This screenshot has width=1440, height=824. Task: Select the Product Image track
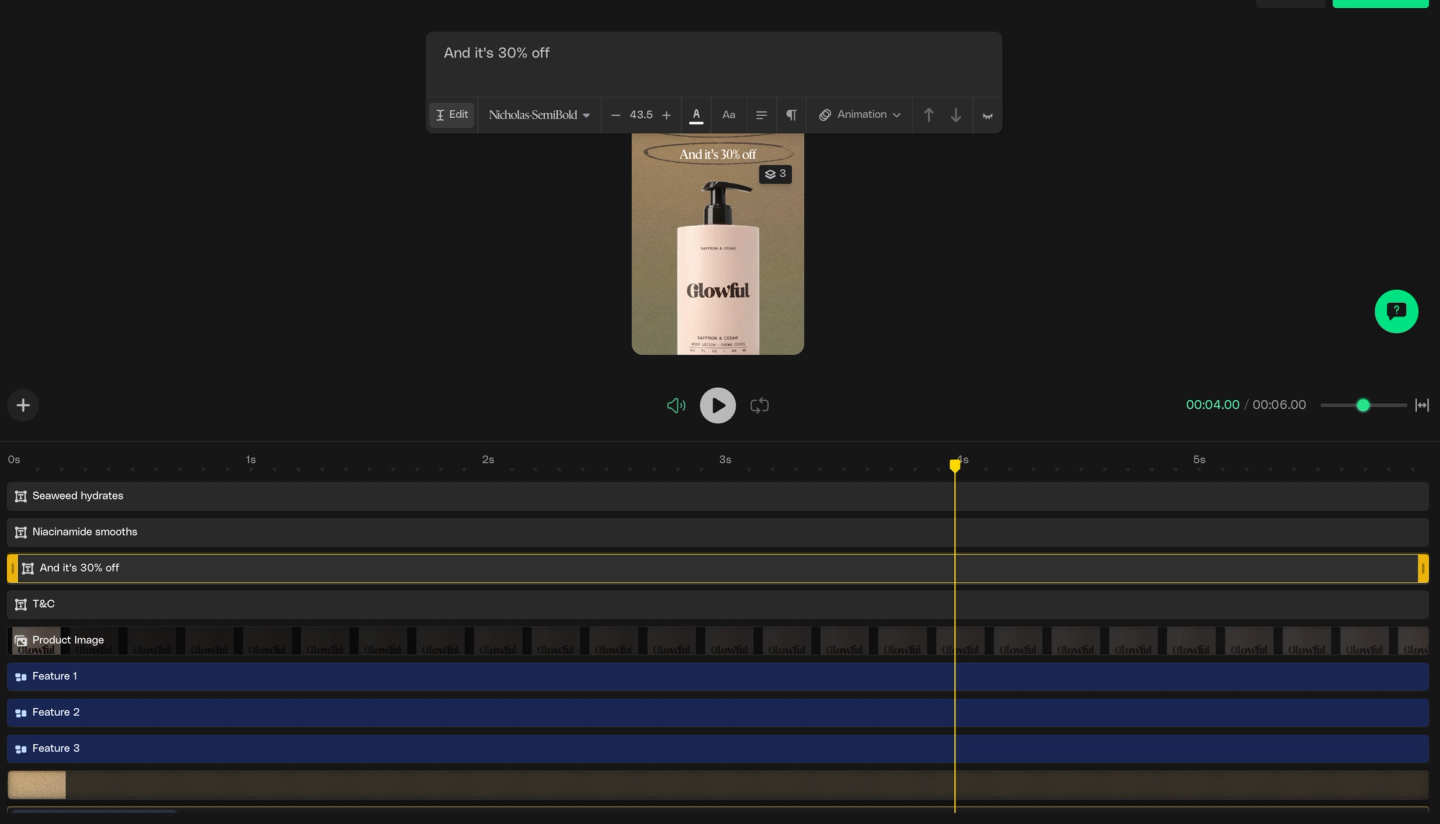click(x=718, y=640)
